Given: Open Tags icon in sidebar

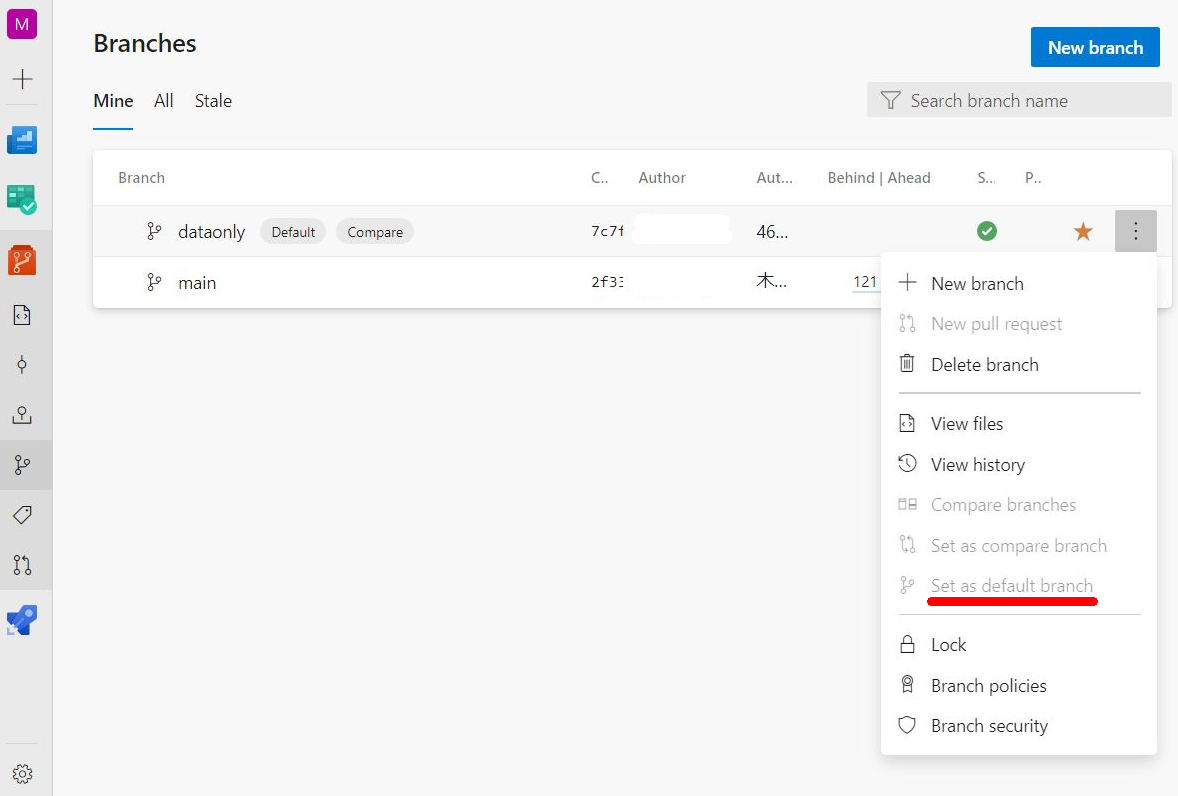Looking at the screenshot, I should (x=22, y=515).
